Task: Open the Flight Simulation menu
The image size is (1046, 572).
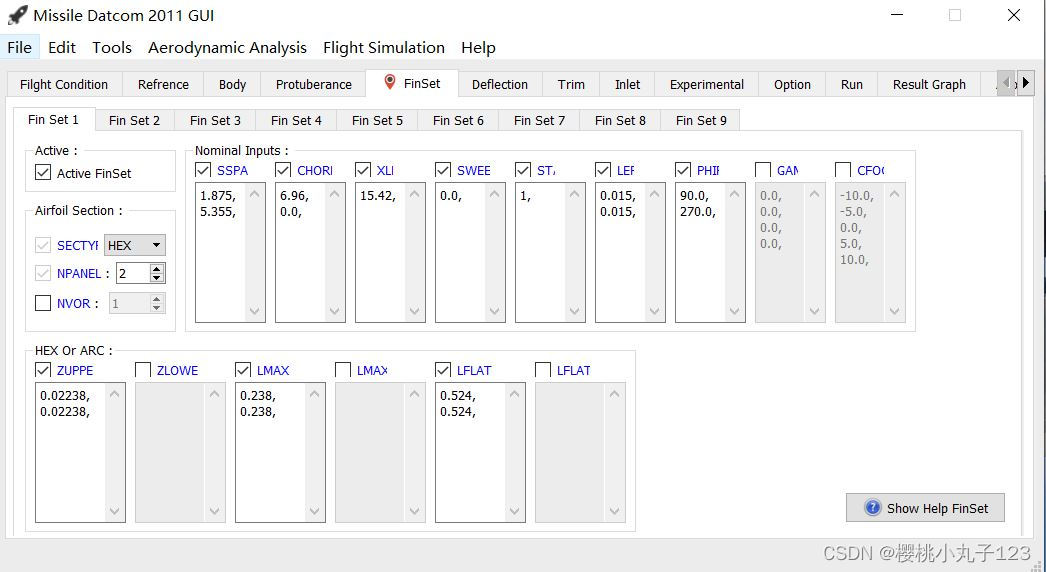Action: [384, 47]
